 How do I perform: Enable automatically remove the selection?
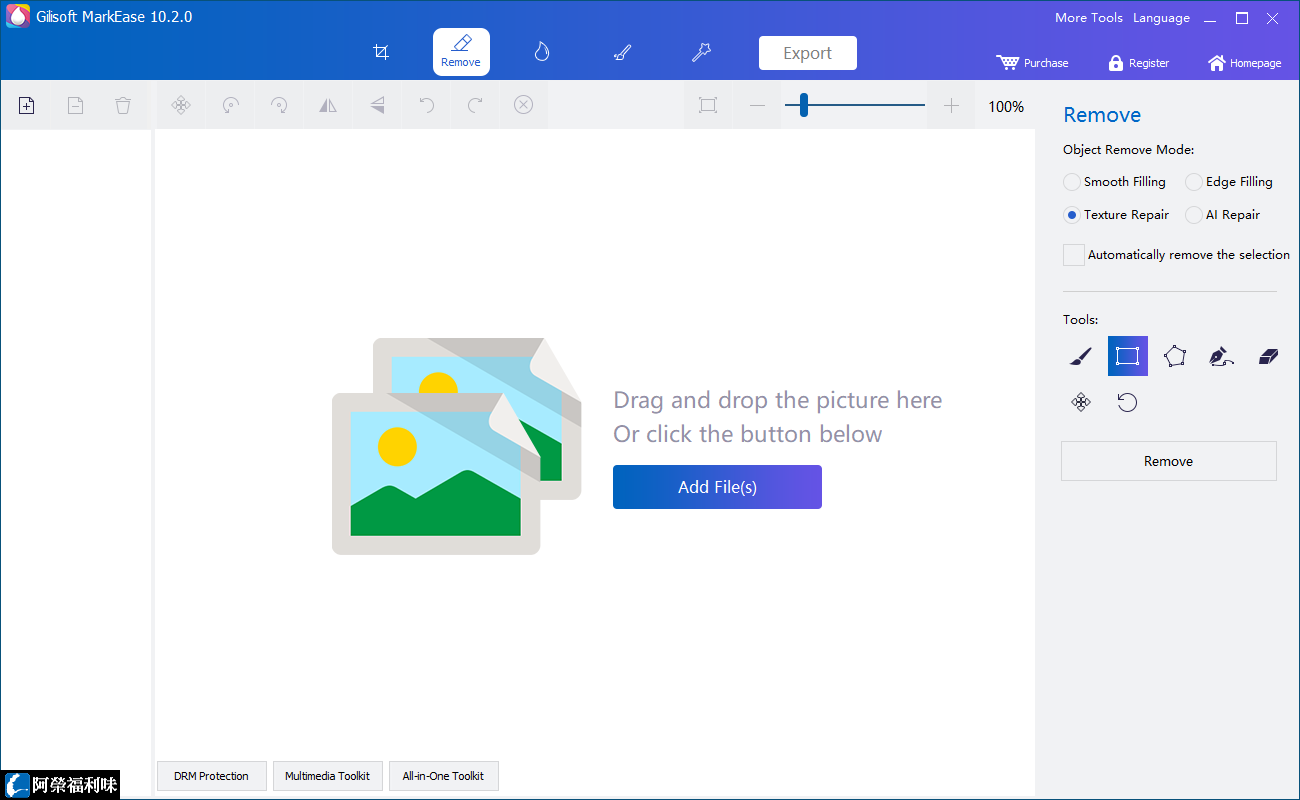coord(1074,255)
